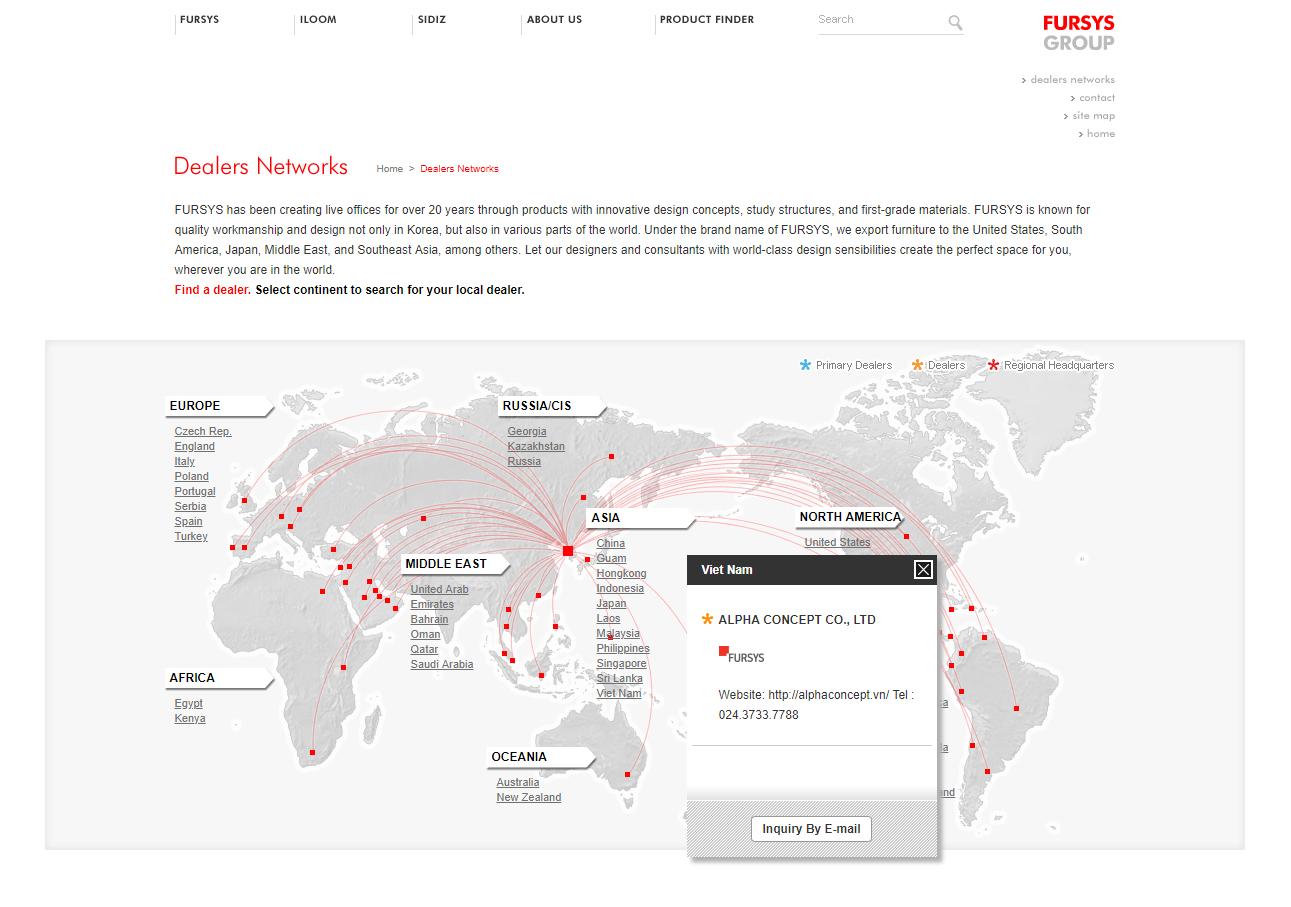
Task: Open Guam dealer link
Action: pyautogui.click(x=611, y=559)
